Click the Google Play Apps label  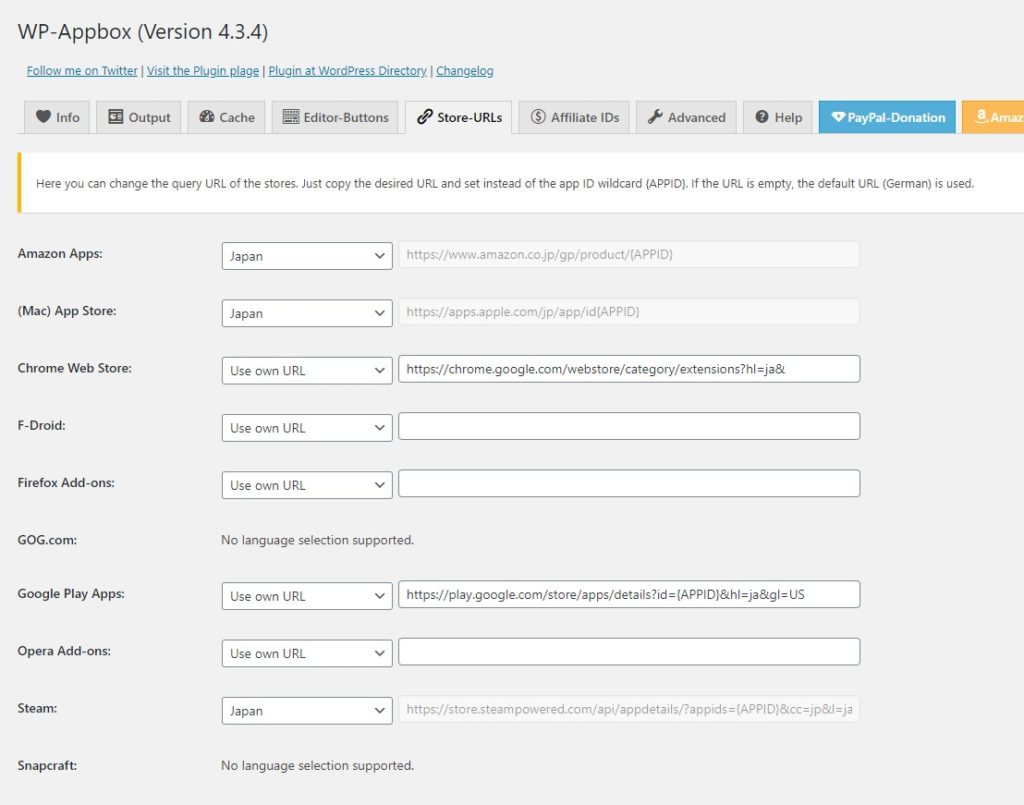71,593
